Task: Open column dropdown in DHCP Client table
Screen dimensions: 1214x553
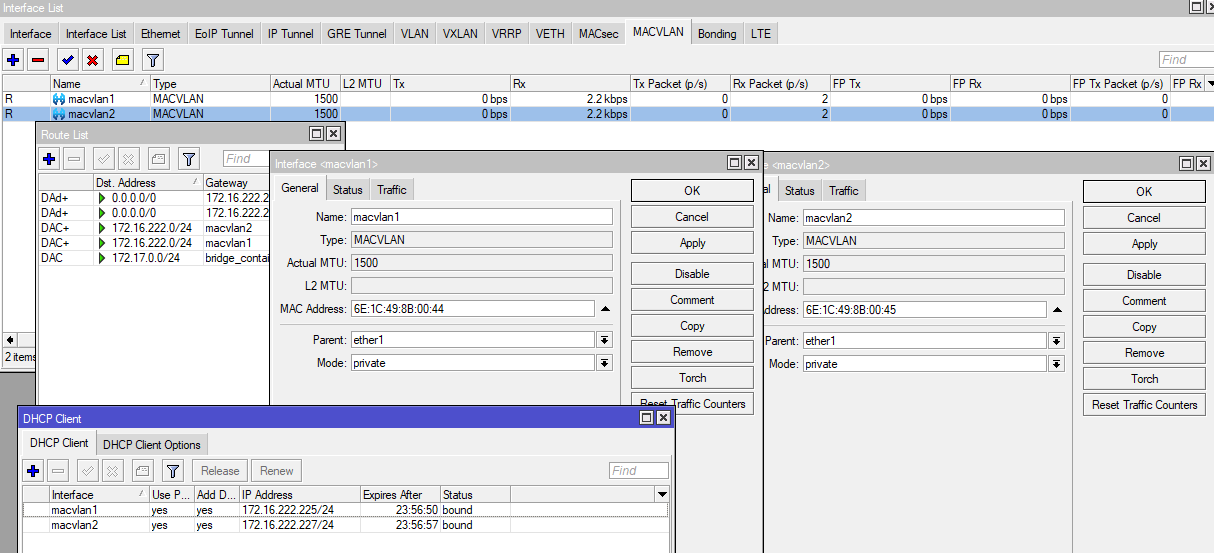Action: click(662, 494)
